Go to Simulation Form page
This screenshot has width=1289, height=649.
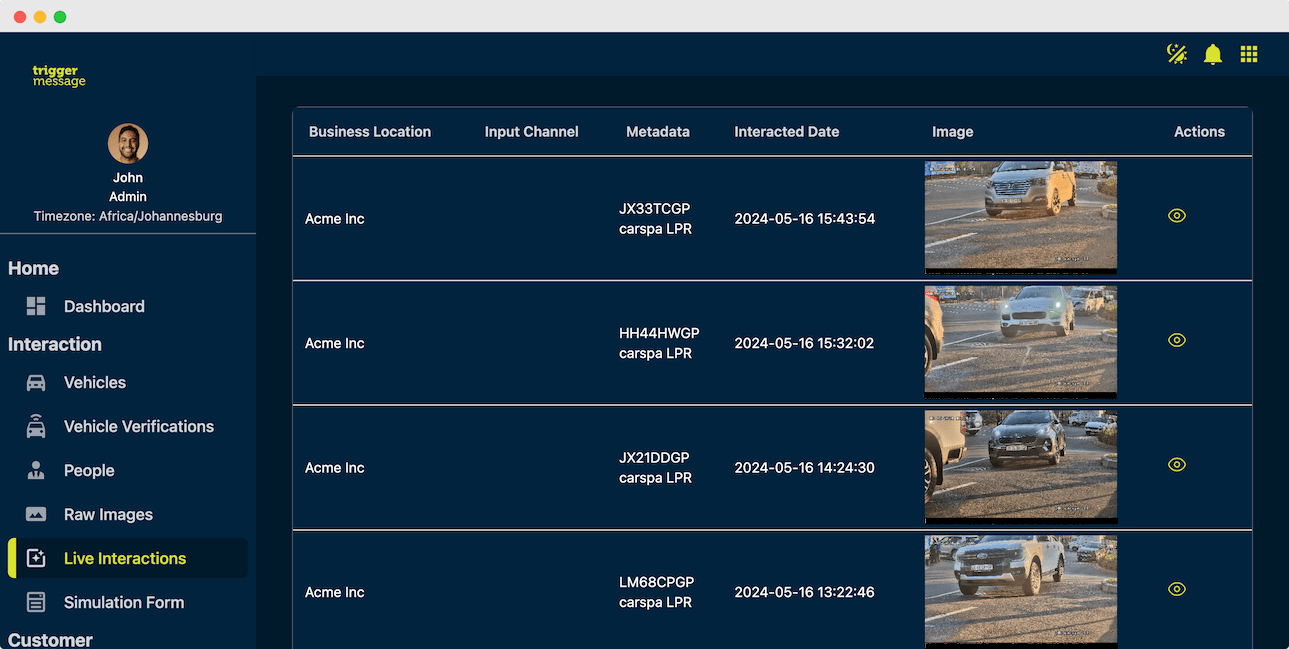point(124,603)
